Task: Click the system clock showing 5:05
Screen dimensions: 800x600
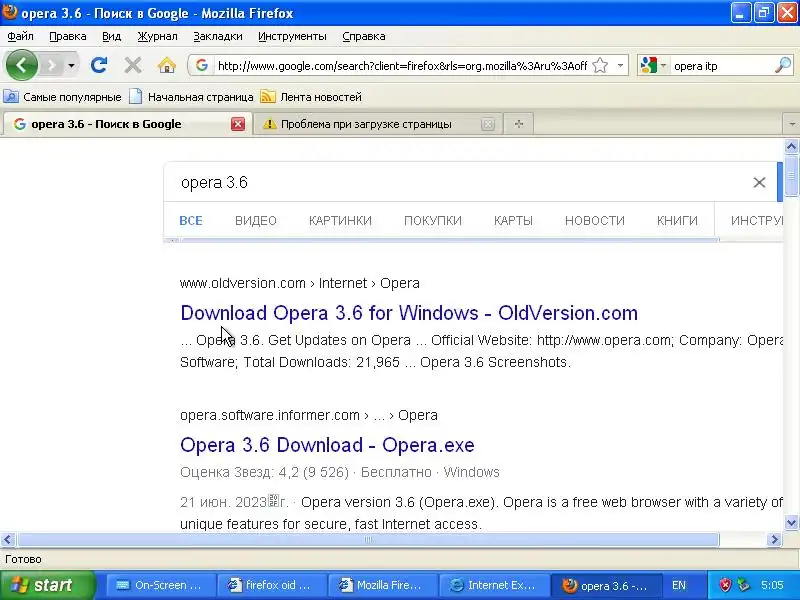Action: point(772,585)
